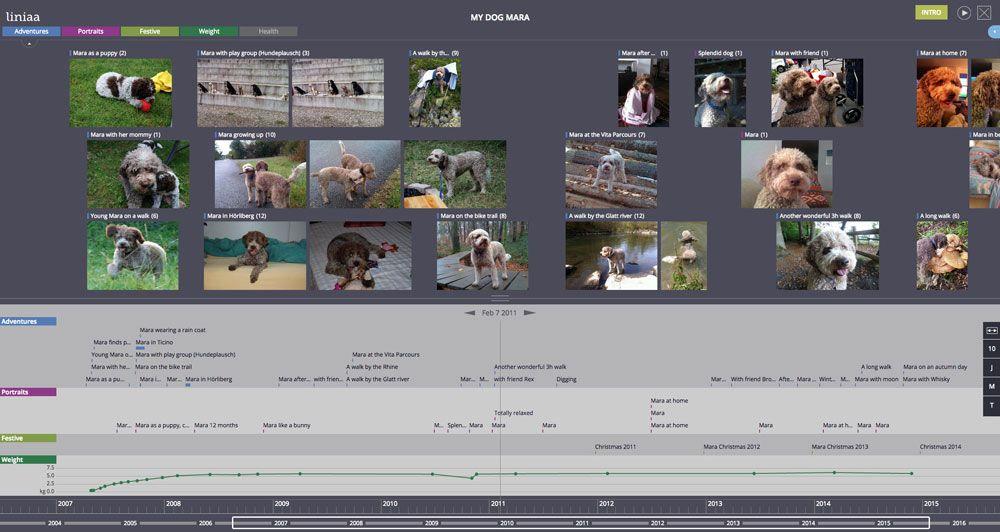Open the Mara on the bike trail photo
Screen dimensions: 1000x532
[x=482, y=256]
